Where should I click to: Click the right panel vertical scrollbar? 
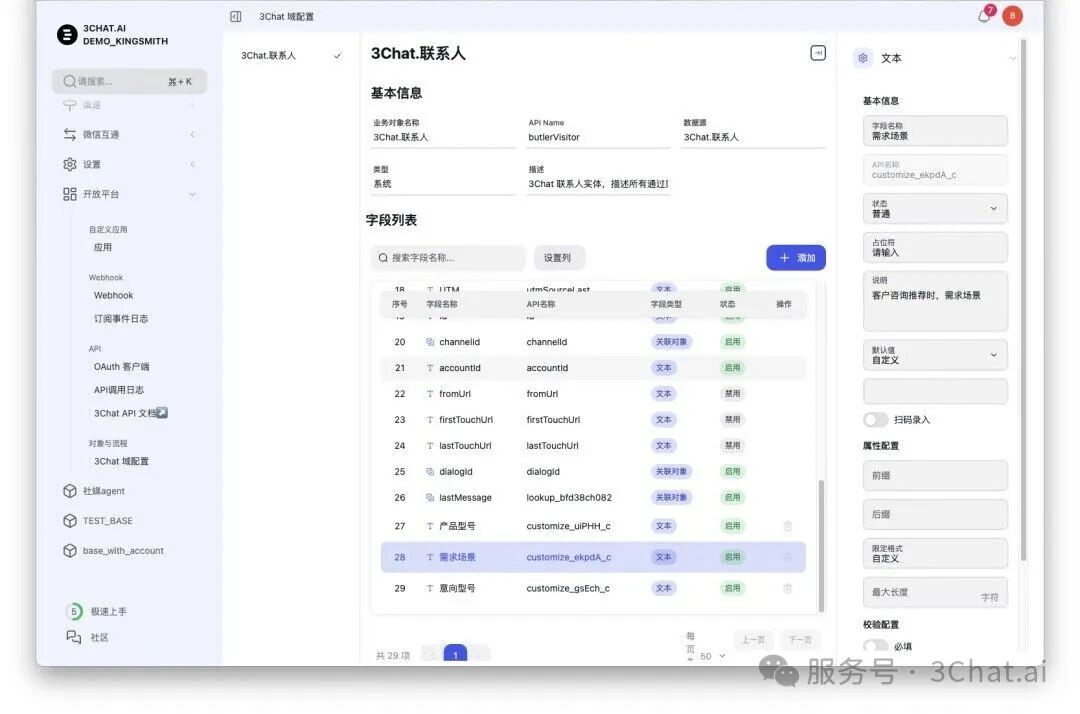coord(1023,300)
